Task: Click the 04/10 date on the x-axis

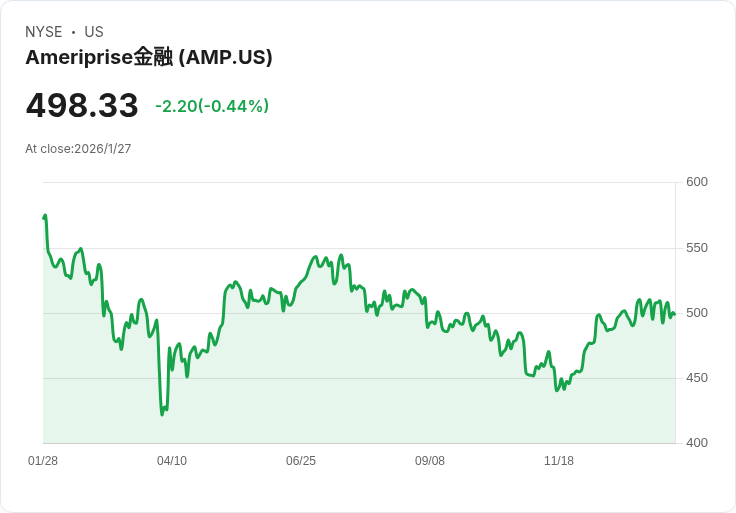Action: (172, 461)
